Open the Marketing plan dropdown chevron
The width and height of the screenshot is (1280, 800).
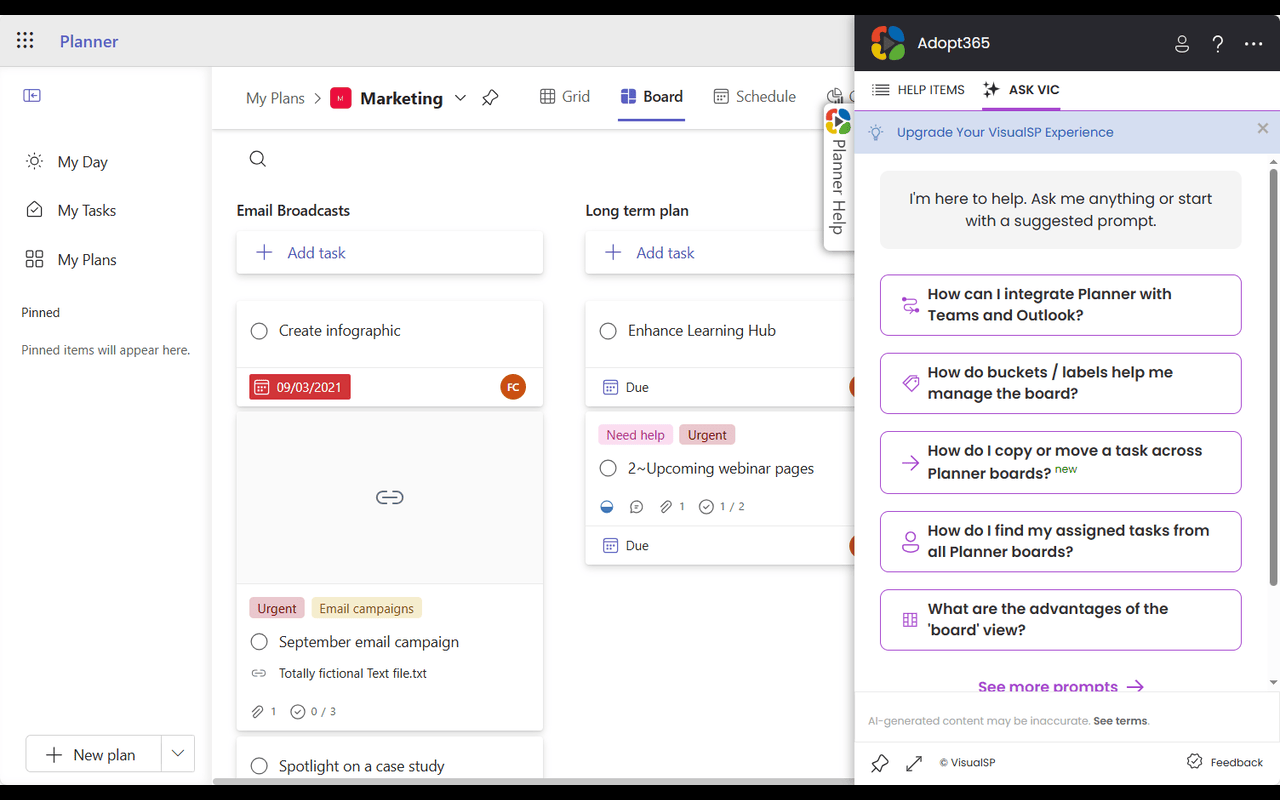(x=460, y=98)
